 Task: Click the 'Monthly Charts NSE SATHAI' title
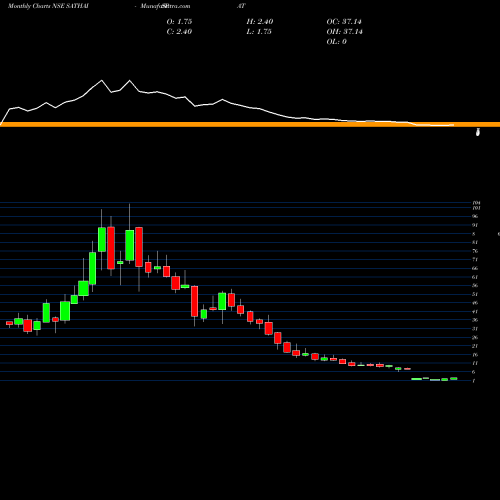48,6
